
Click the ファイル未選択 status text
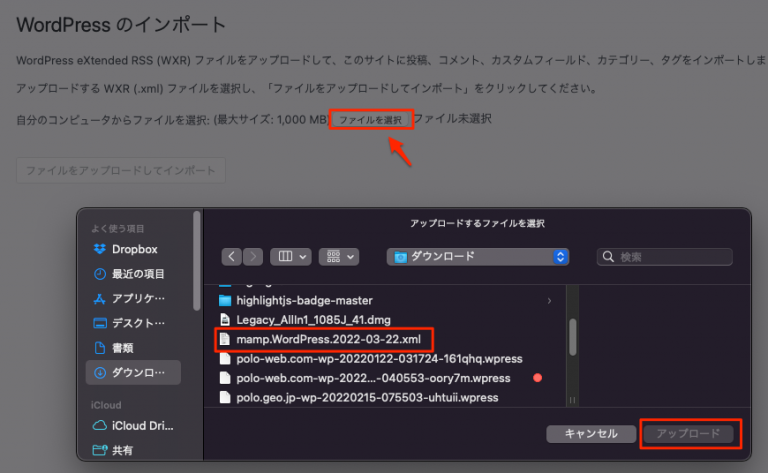click(453, 119)
